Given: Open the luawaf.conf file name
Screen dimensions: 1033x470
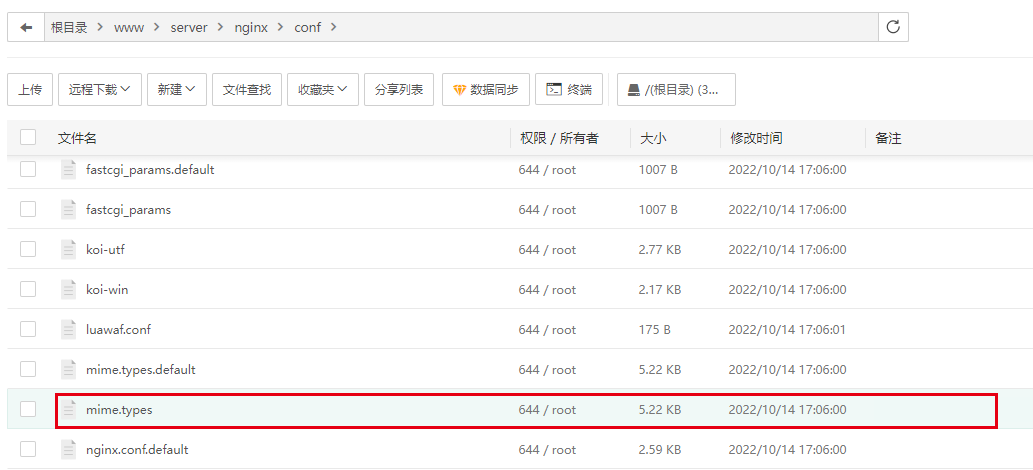Looking at the screenshot, I should (119, 330).
